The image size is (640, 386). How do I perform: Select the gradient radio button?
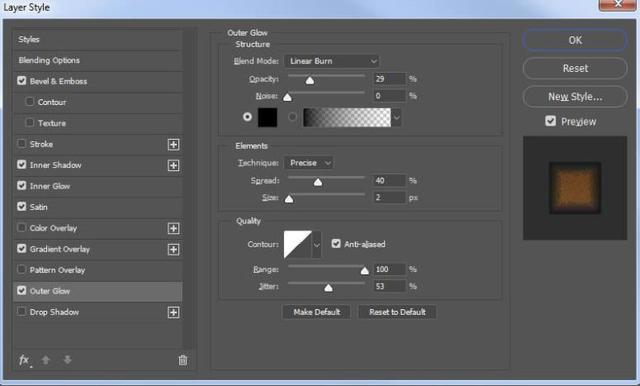point(292,117)
